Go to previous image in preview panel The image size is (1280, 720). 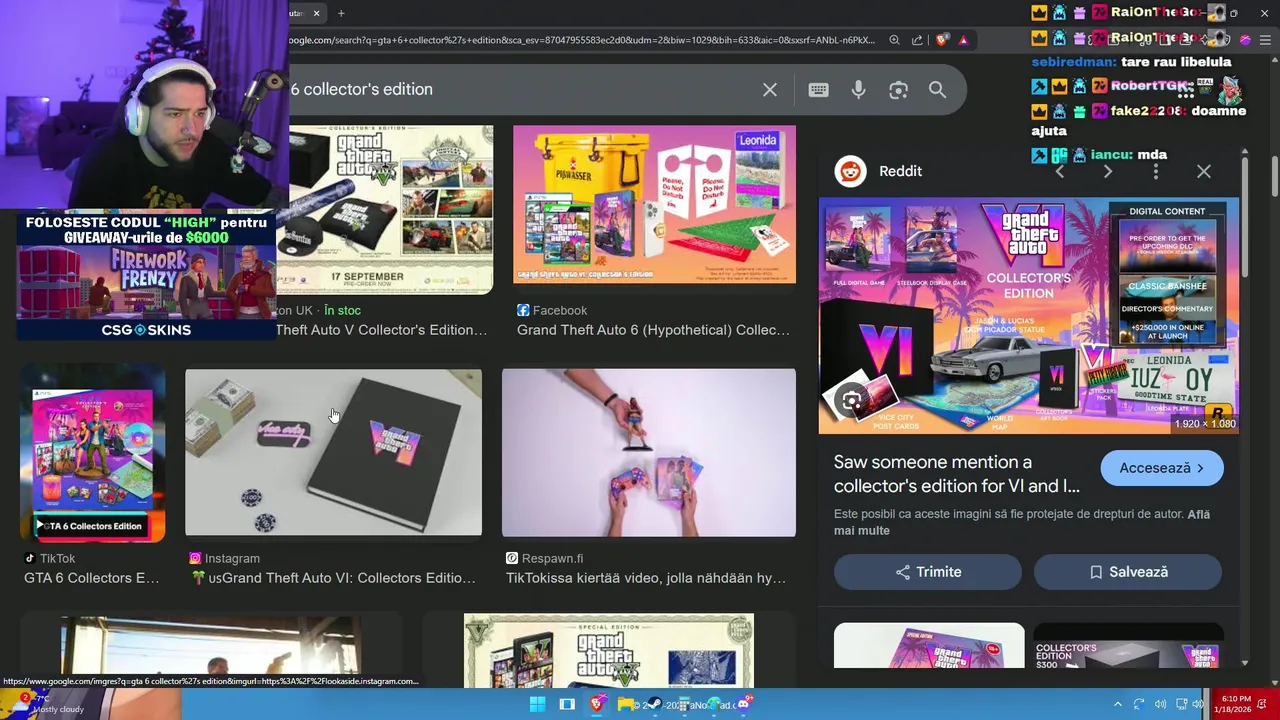pyautogui.click(x=1060, y=172)
